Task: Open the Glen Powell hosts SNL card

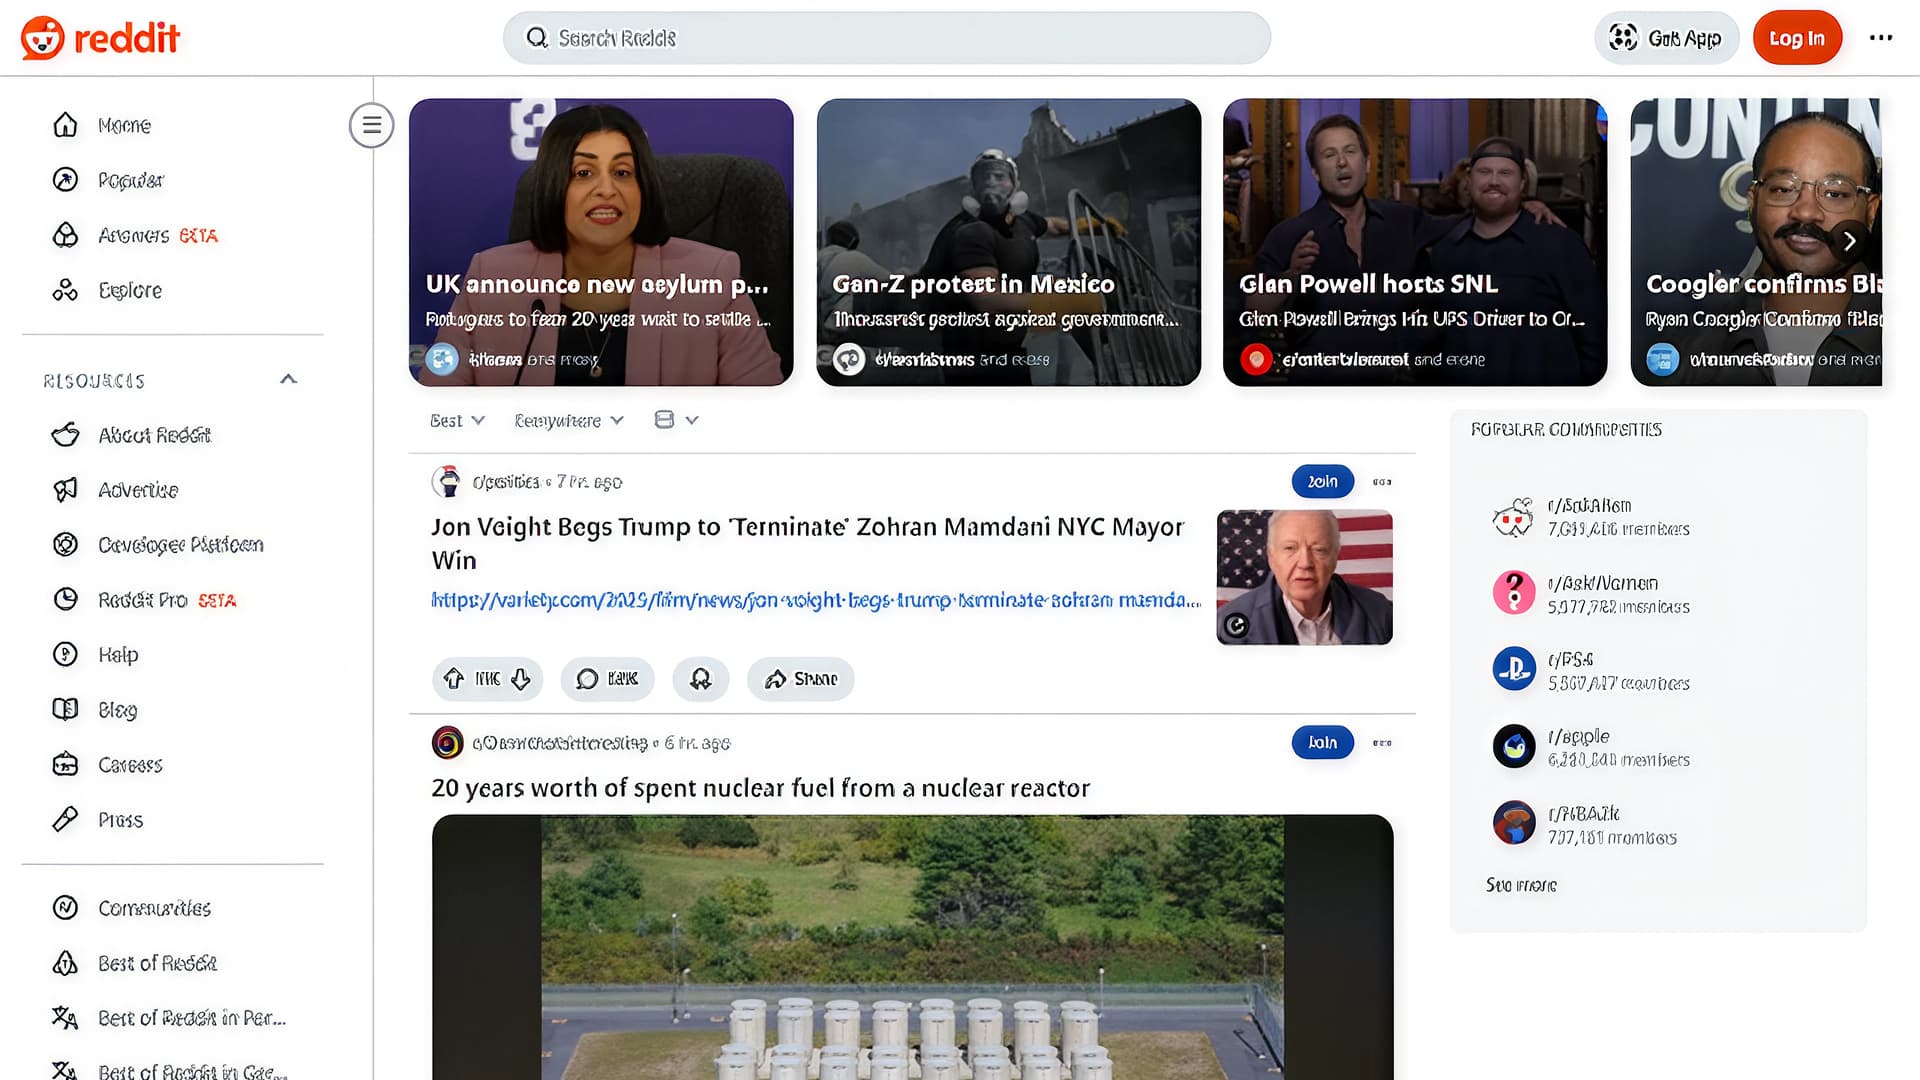Action: tap(1415, 242)
